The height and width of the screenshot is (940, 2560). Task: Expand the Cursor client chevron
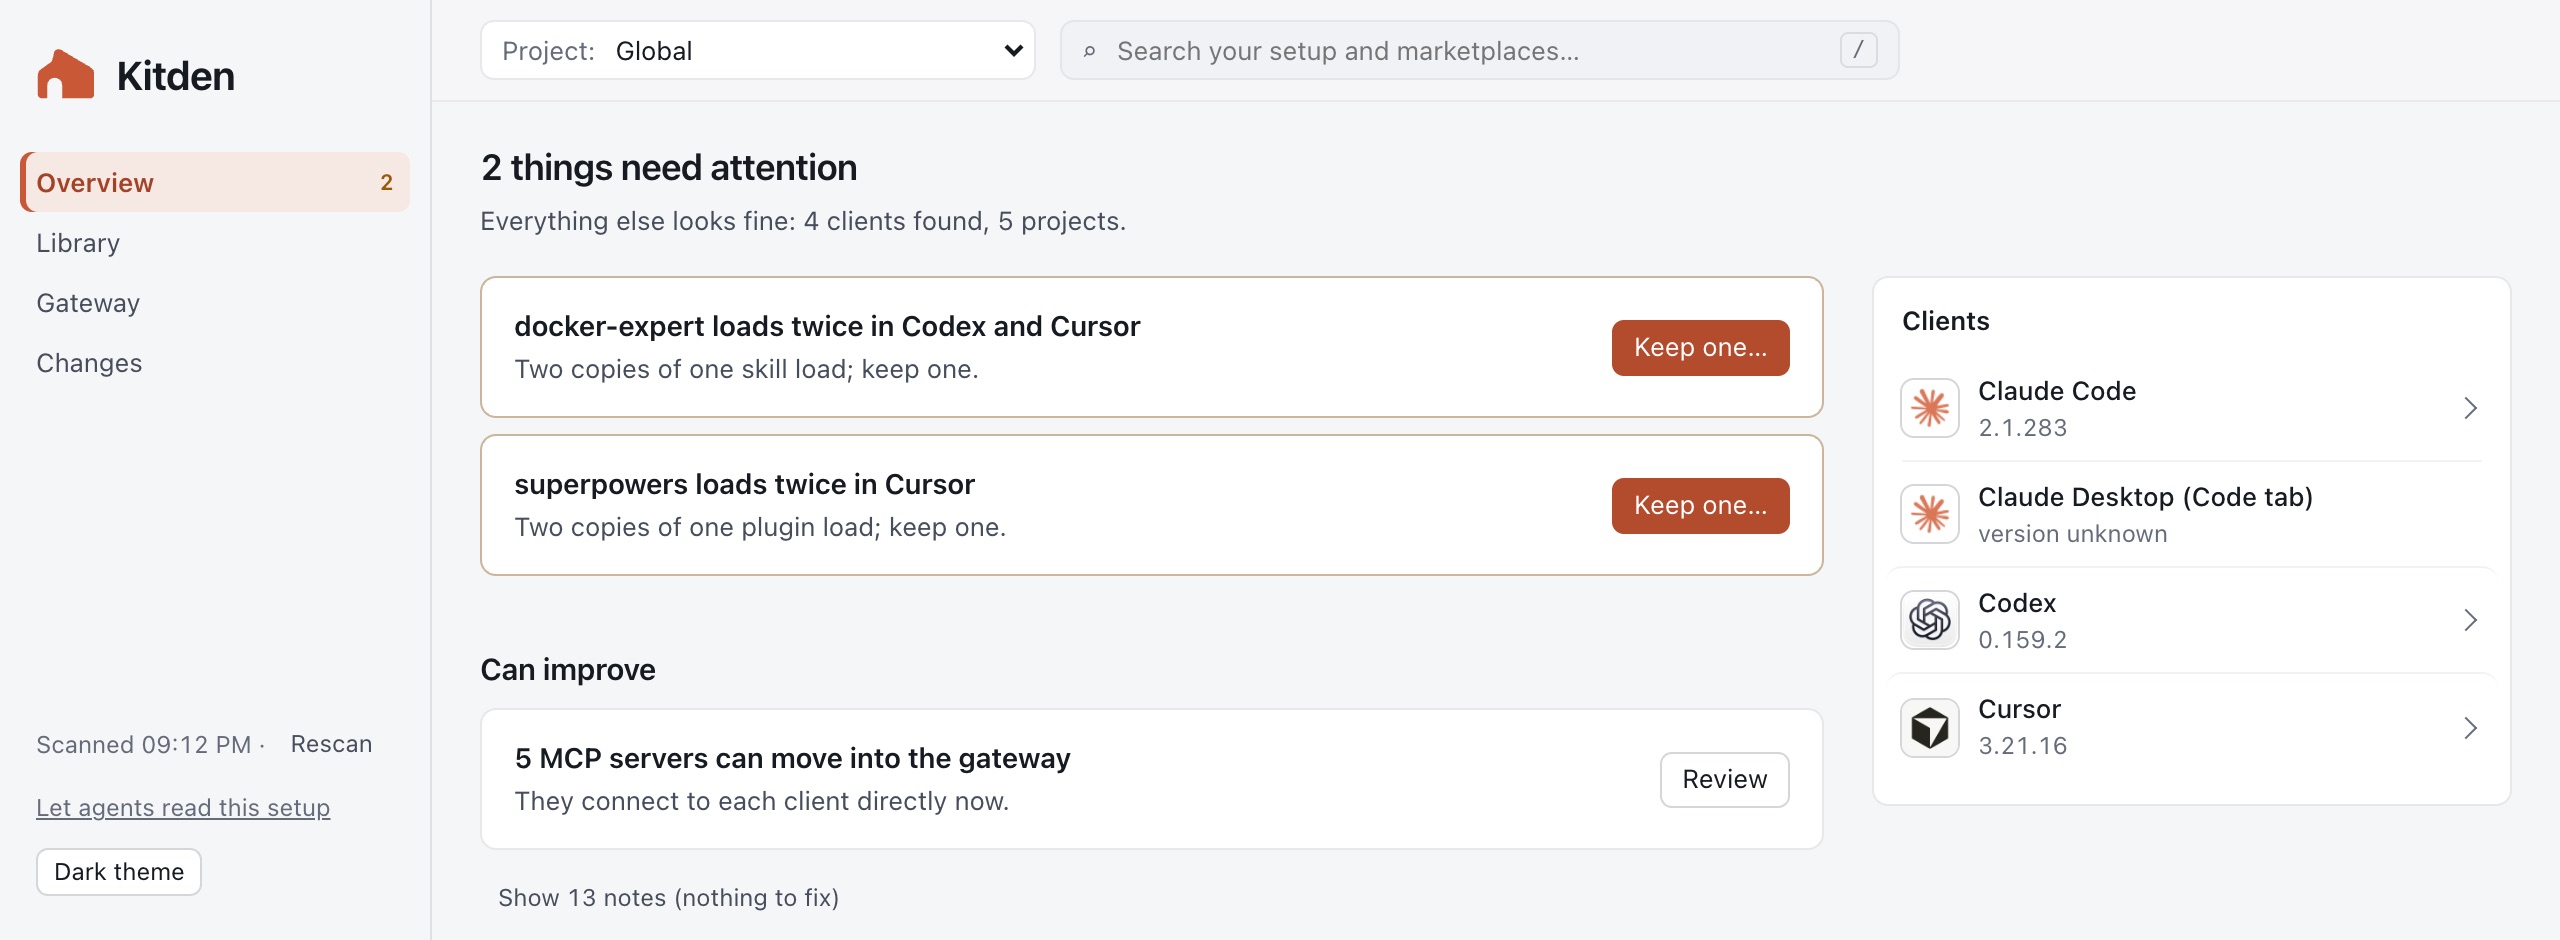[2470, 728]
